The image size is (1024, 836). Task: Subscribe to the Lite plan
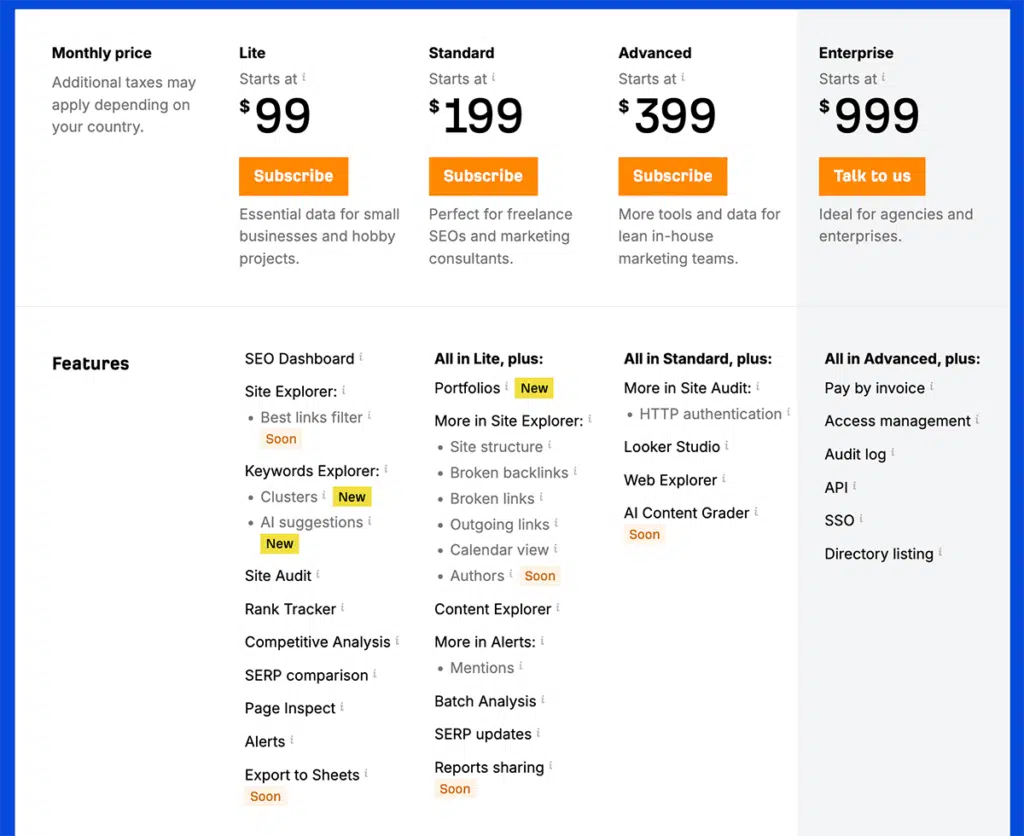point(292,176)
